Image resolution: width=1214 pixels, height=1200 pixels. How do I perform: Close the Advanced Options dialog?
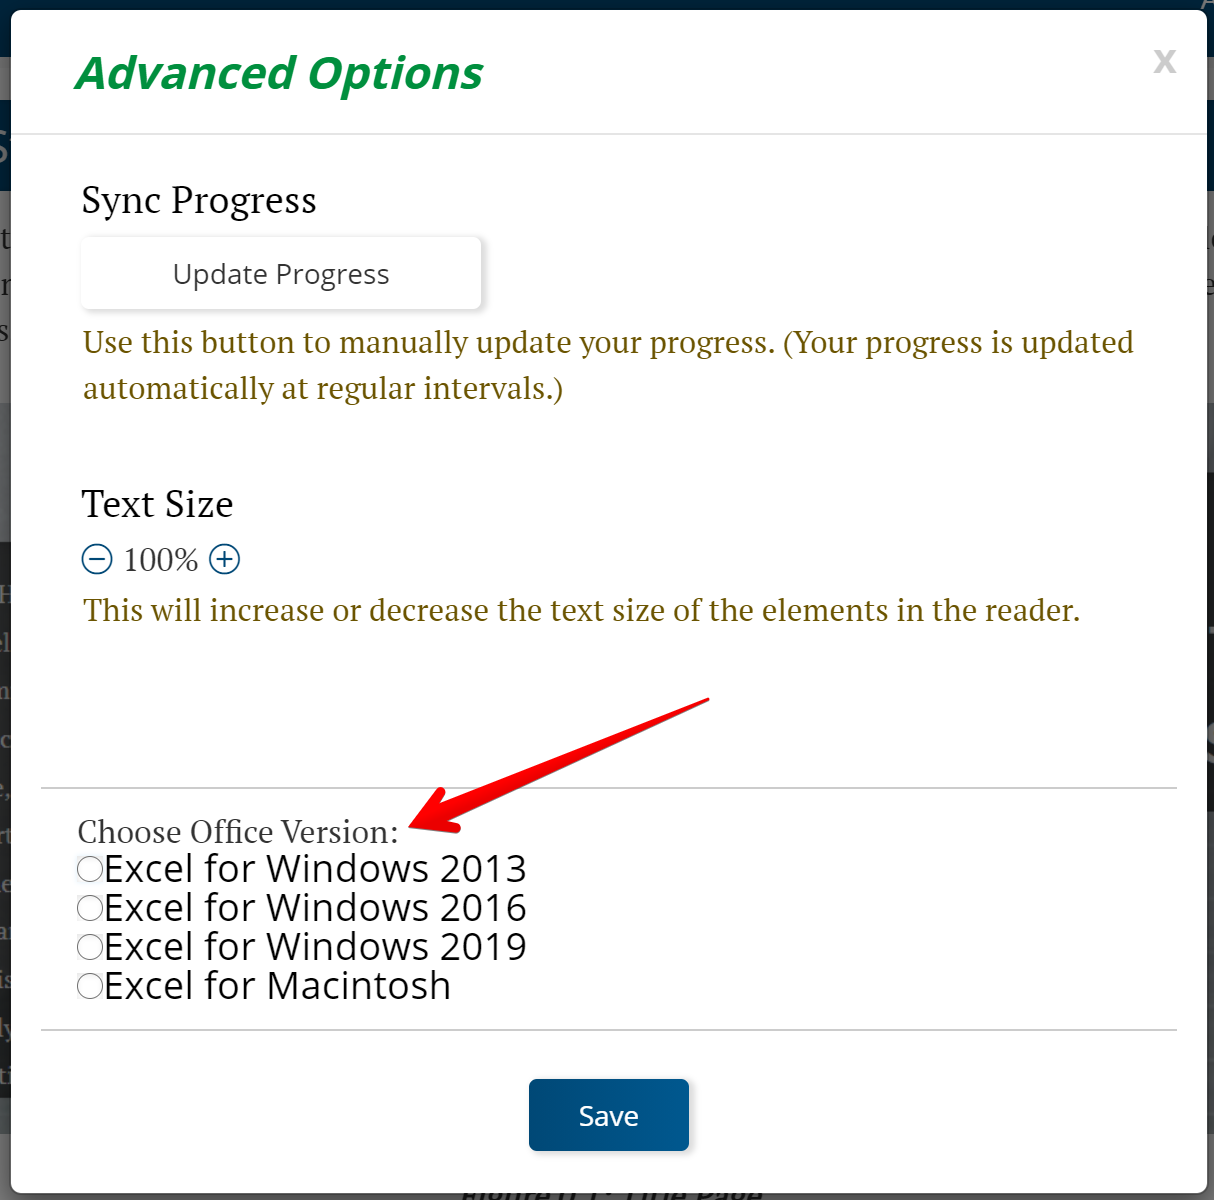[1164, 61]
